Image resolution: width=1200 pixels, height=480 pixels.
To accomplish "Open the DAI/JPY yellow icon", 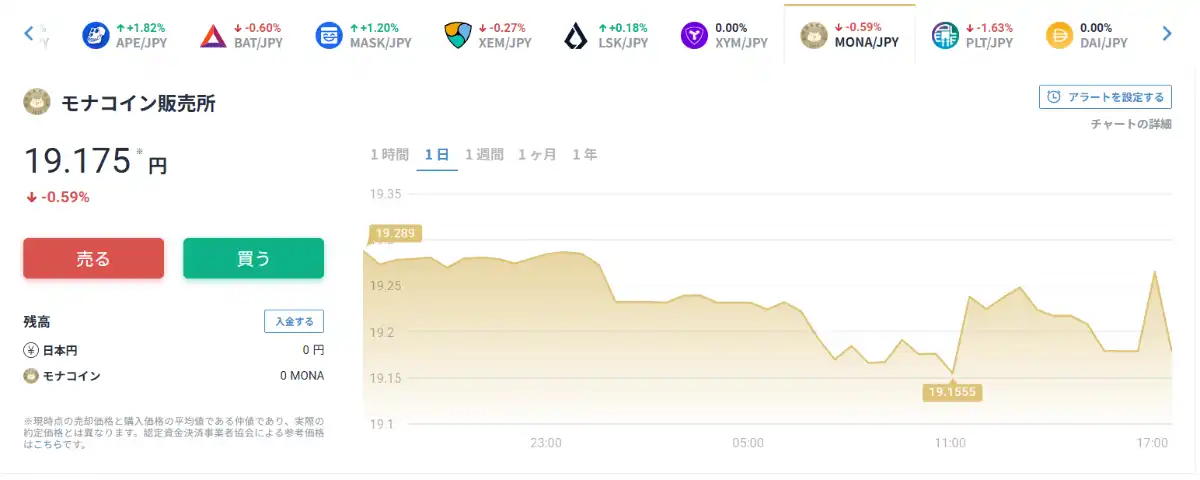I will coord(1060,36).
